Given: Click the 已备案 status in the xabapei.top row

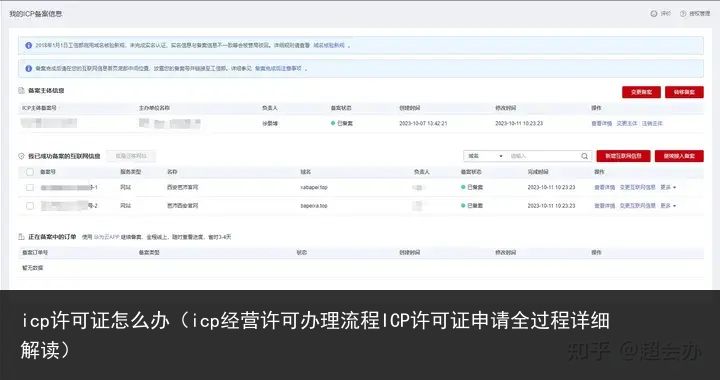Looking at the screenshot, I should click(472, 187).
